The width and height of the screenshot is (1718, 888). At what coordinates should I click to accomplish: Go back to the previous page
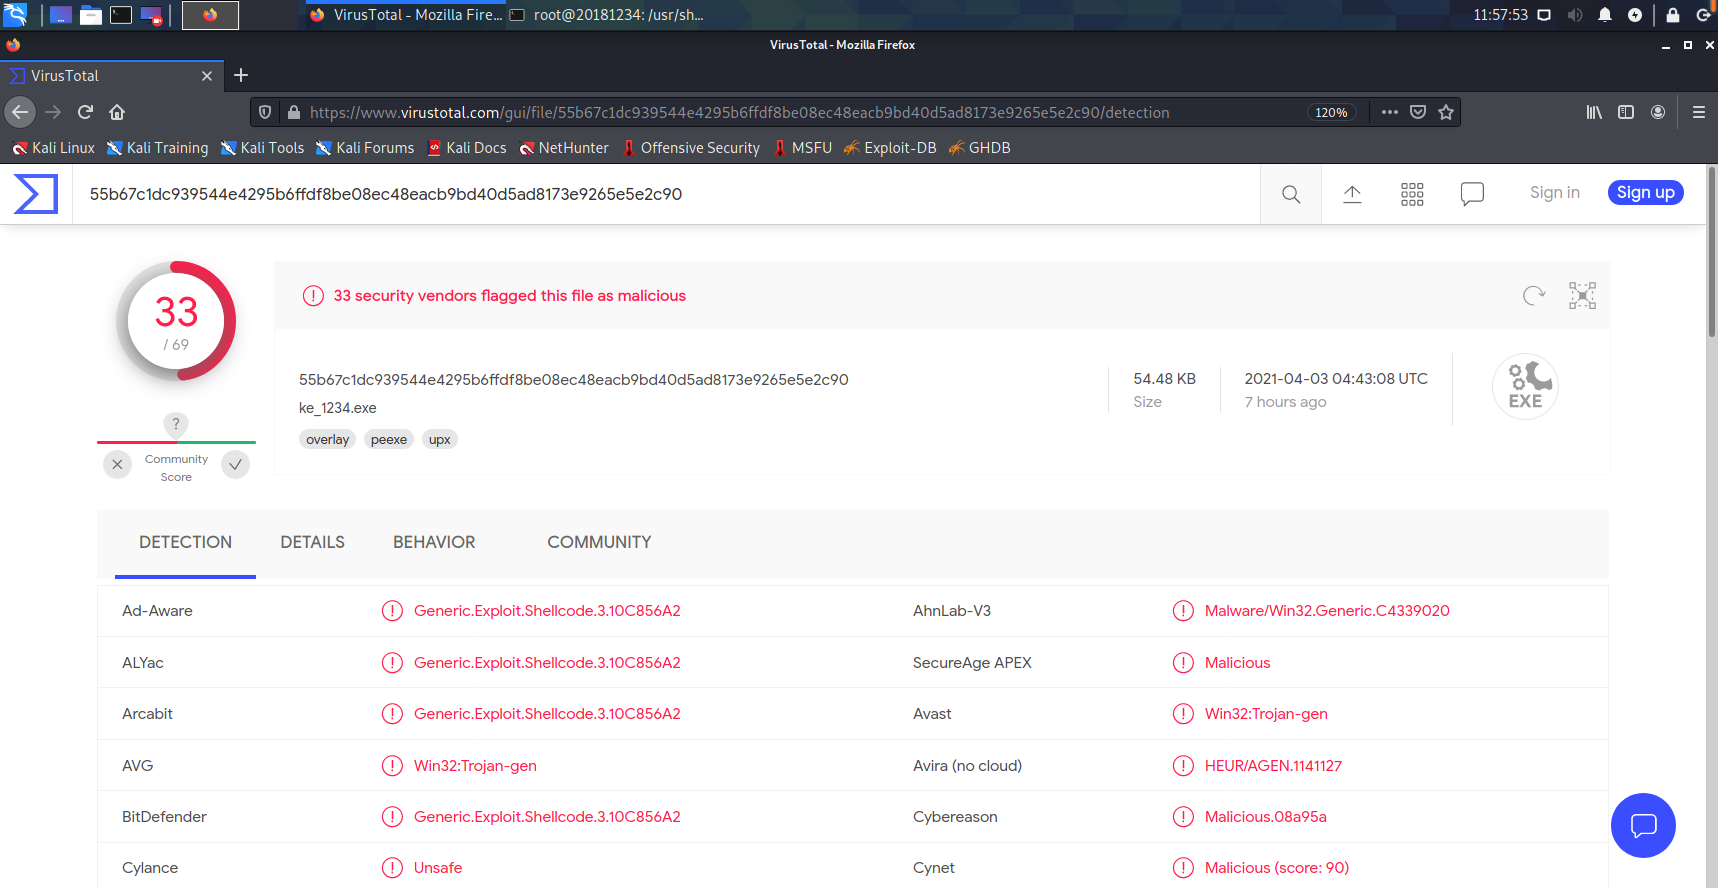click(20, 112)
